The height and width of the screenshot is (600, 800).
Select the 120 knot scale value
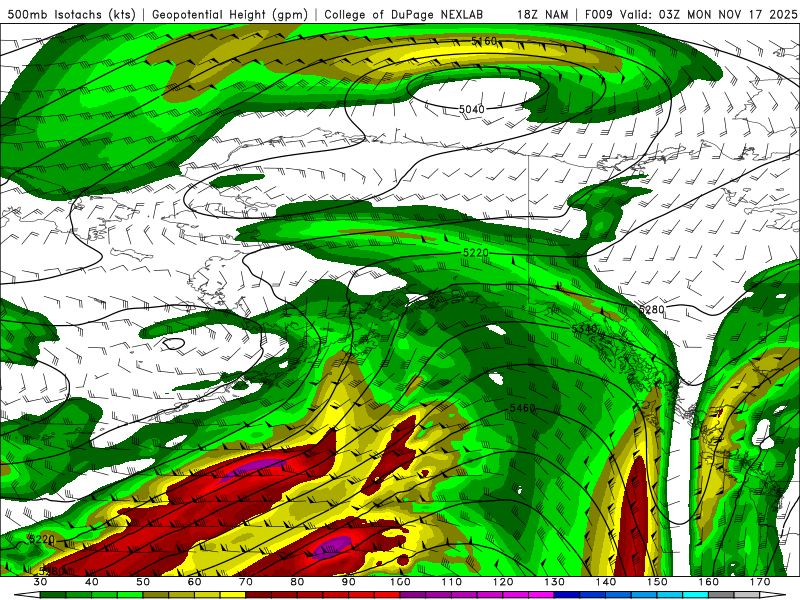(503, 582)
